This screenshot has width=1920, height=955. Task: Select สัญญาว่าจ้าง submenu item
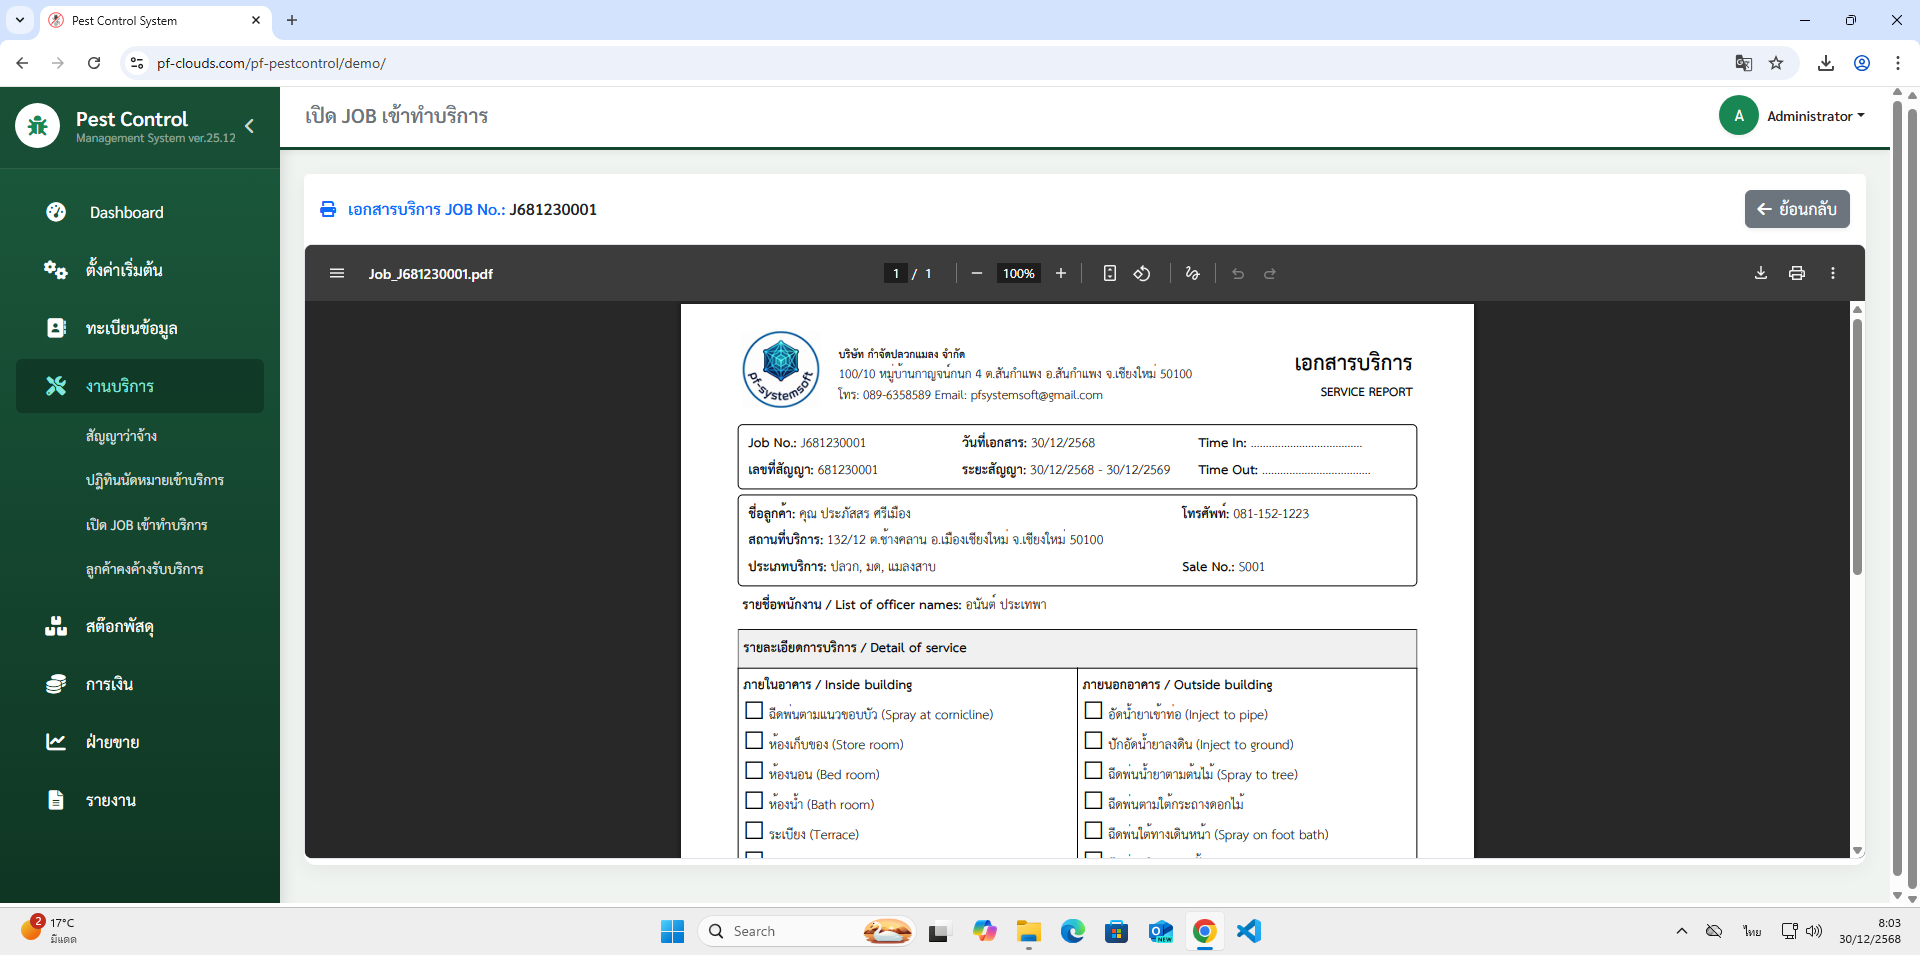121,436
